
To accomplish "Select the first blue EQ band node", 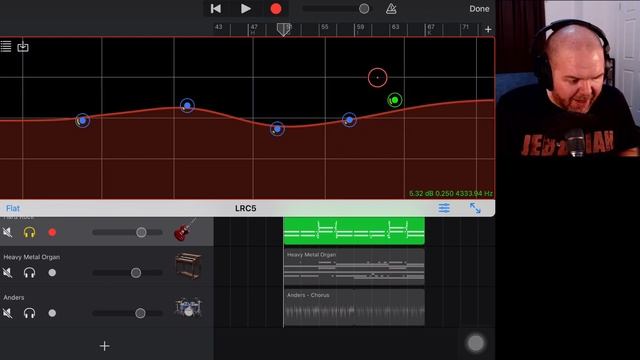I will click(x=82, y=120).
